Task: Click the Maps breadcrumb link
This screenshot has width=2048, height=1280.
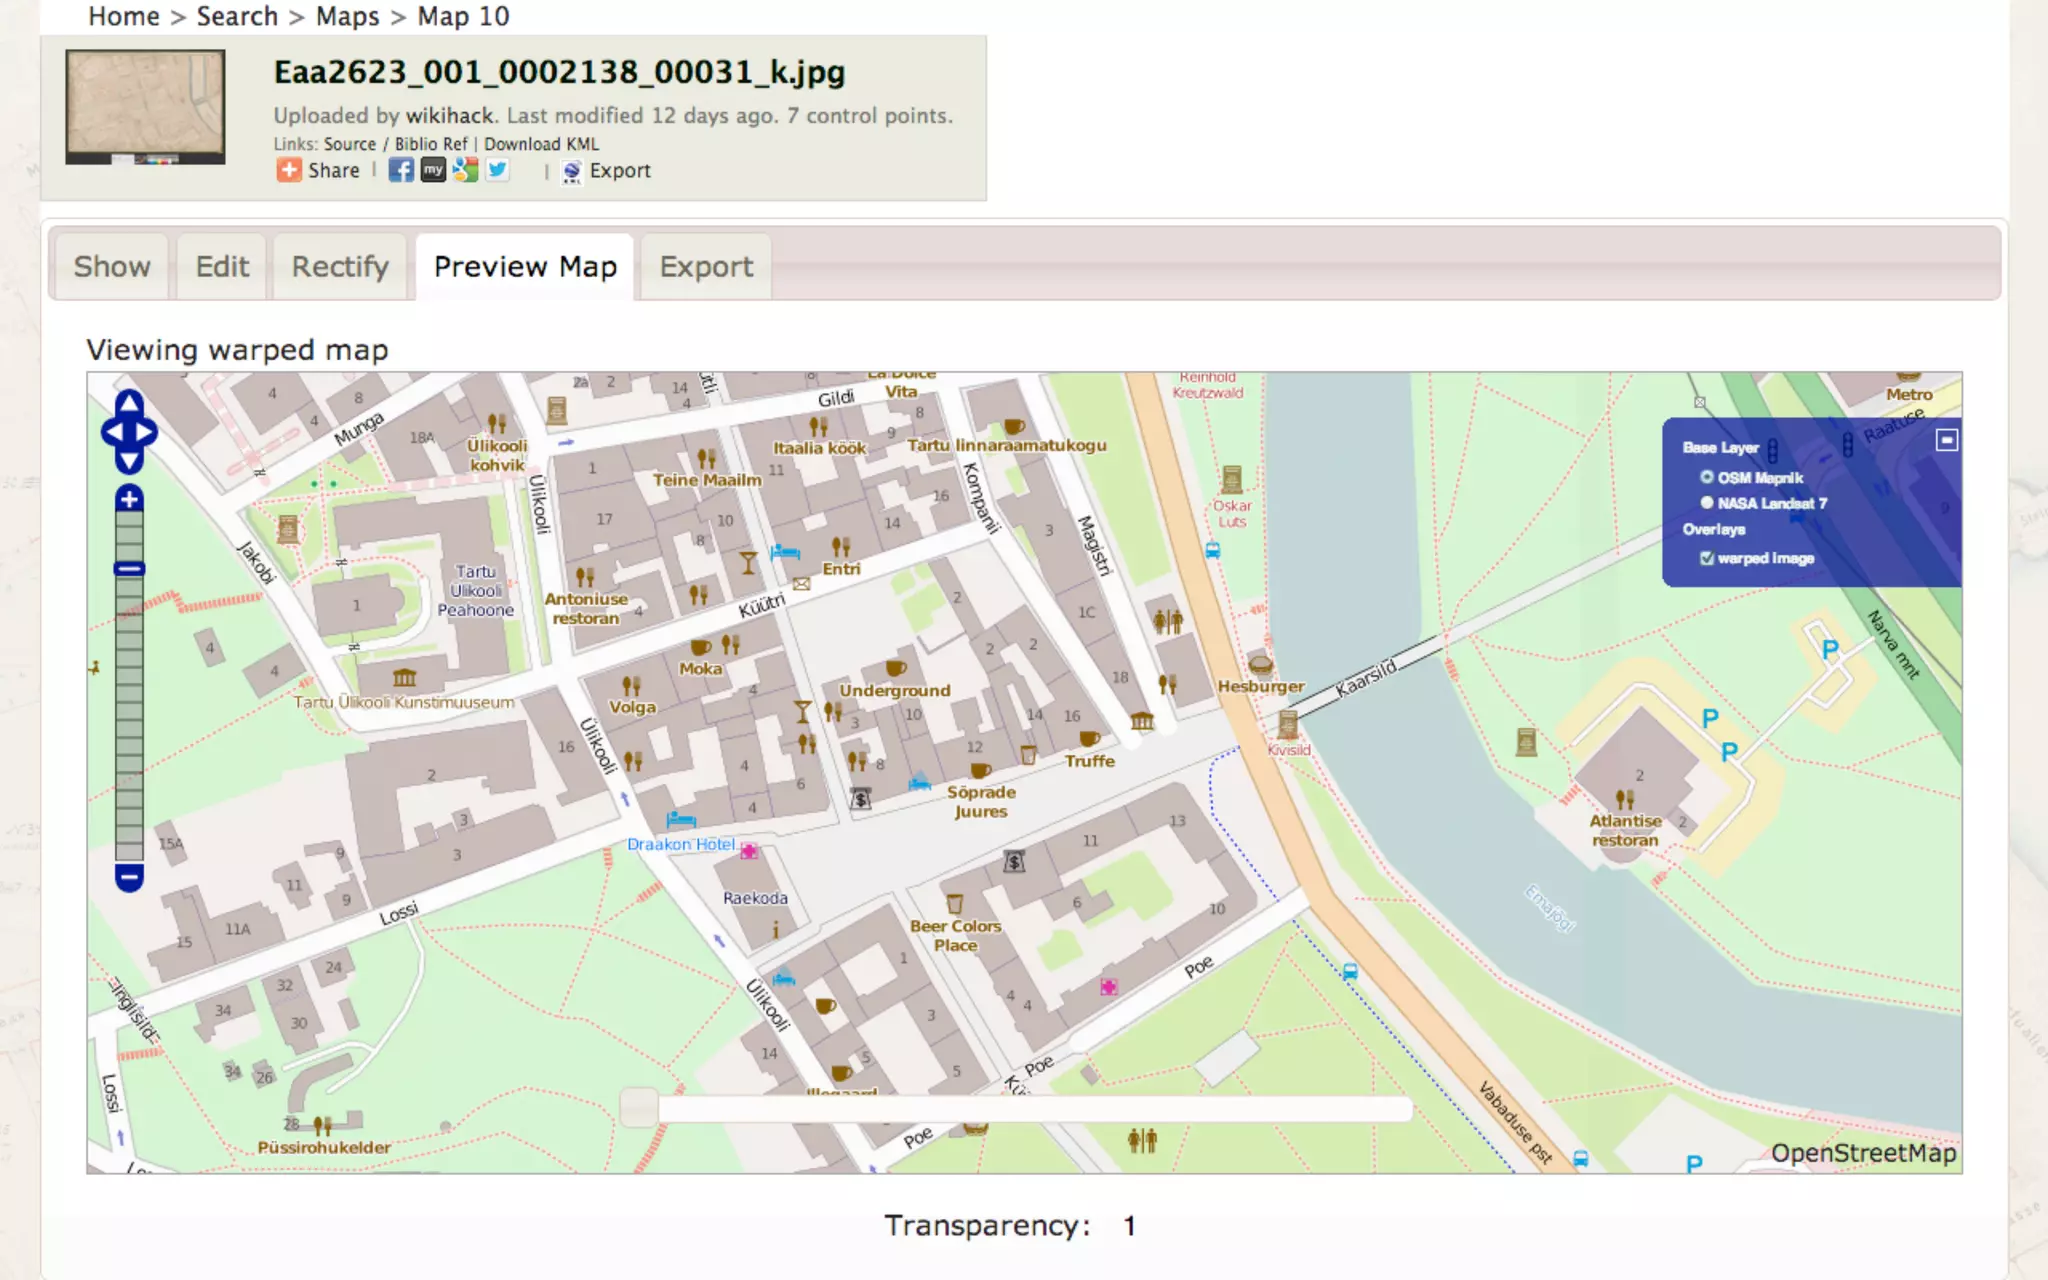Action: tap(347, 16)
